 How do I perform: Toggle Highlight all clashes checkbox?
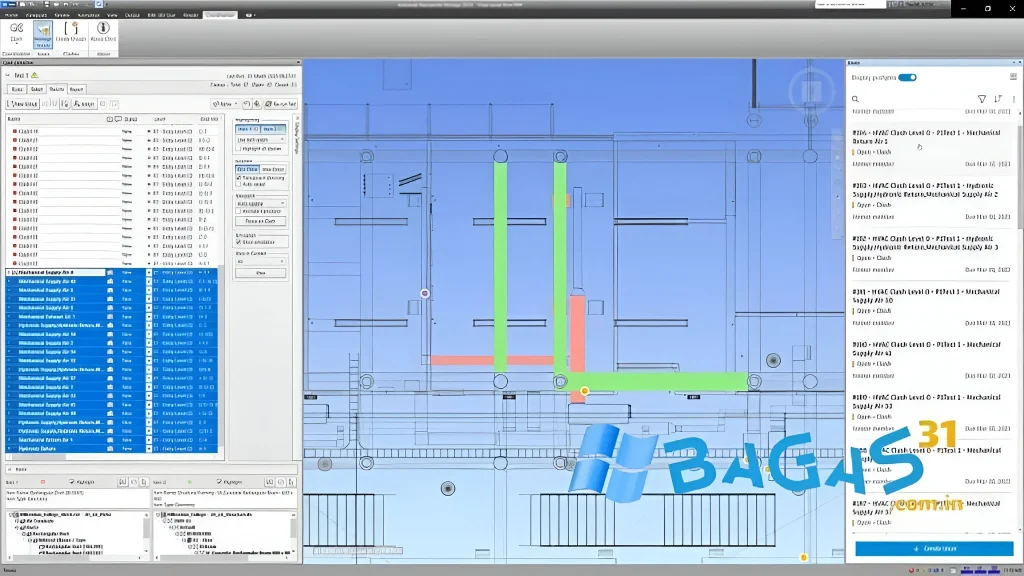click(x=239, y=149)
